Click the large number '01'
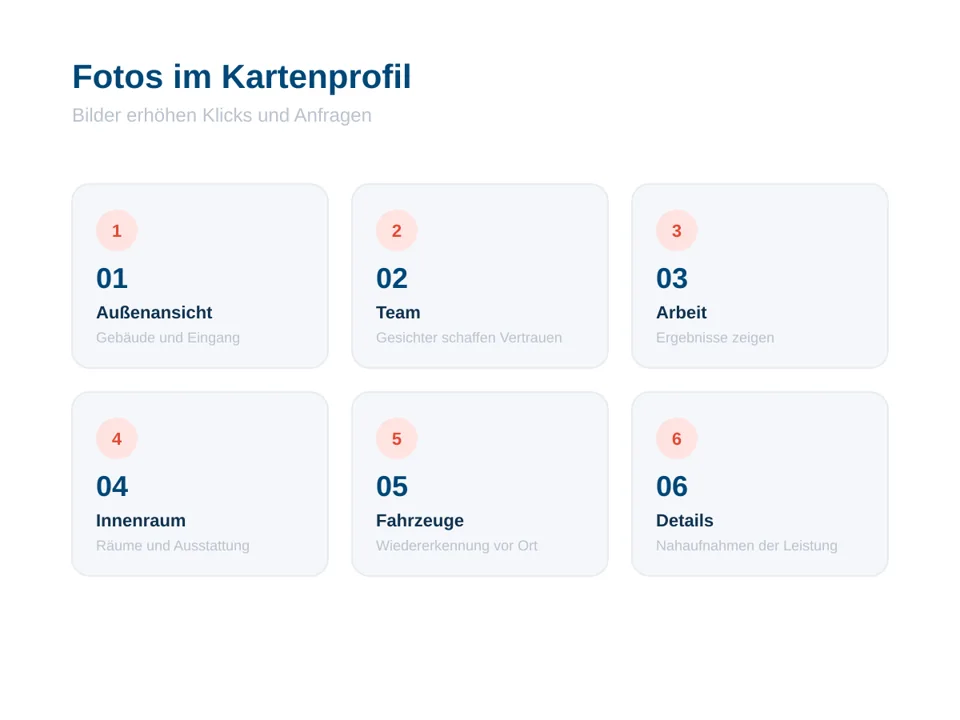This screenshot has width=960, height=720. (112, 279)
